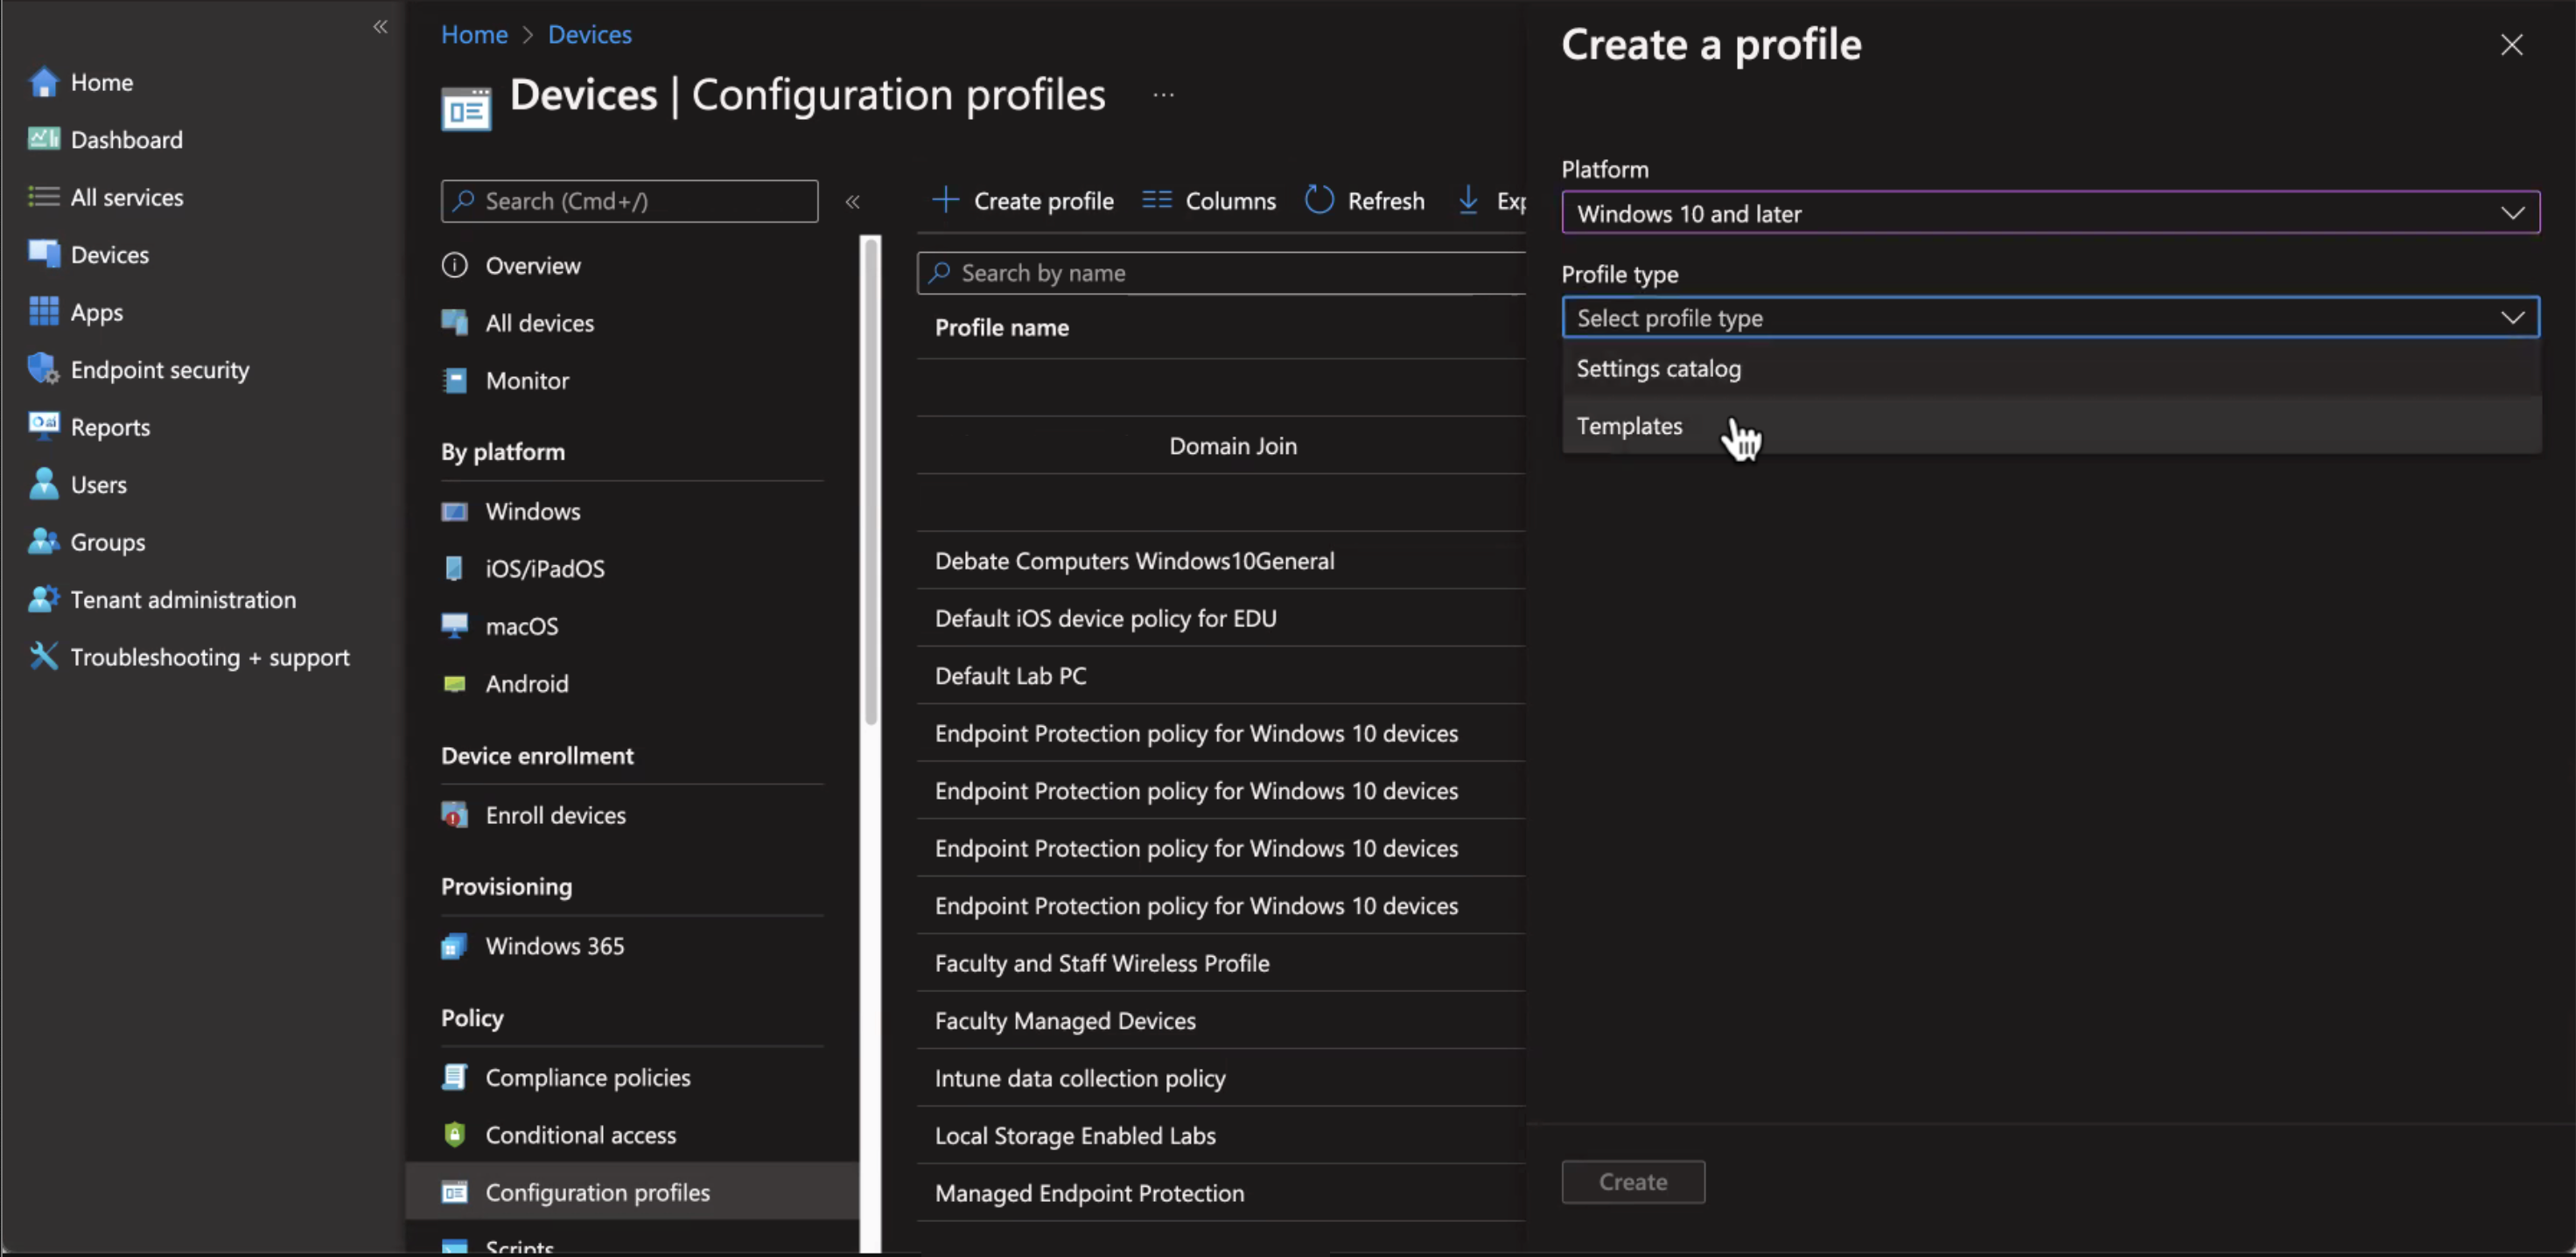The image size is (2576, 1257).
Task: Collapse the Devices submenu panel chevron
Action: [852, 201]
